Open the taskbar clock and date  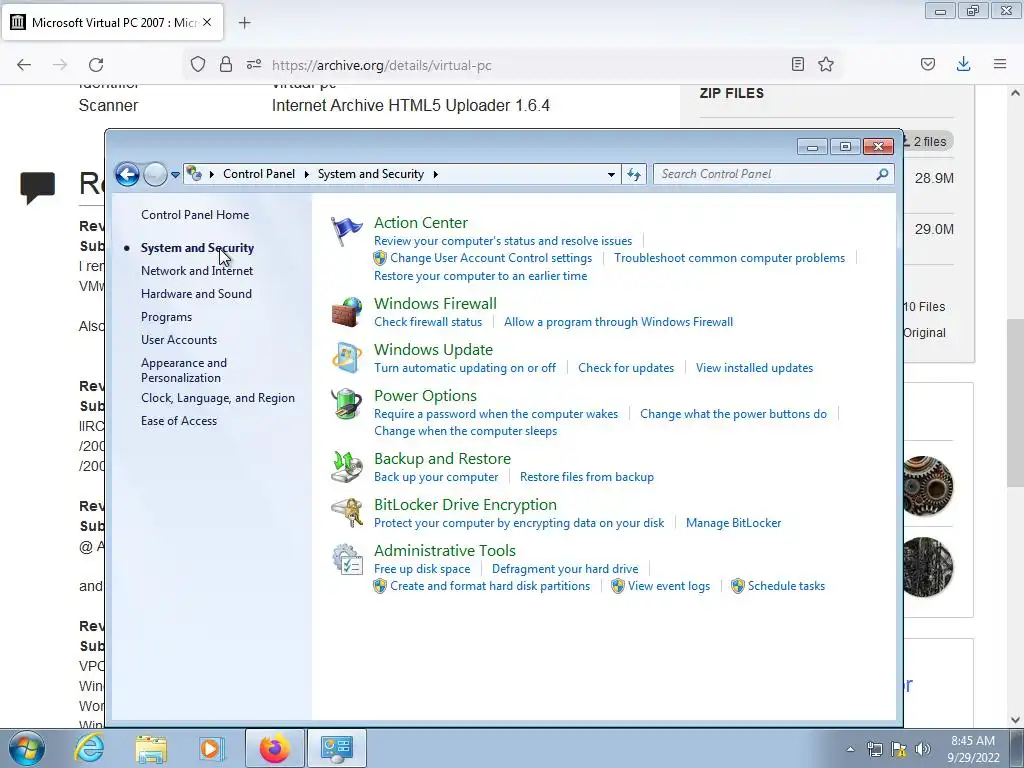coord(972,749)
